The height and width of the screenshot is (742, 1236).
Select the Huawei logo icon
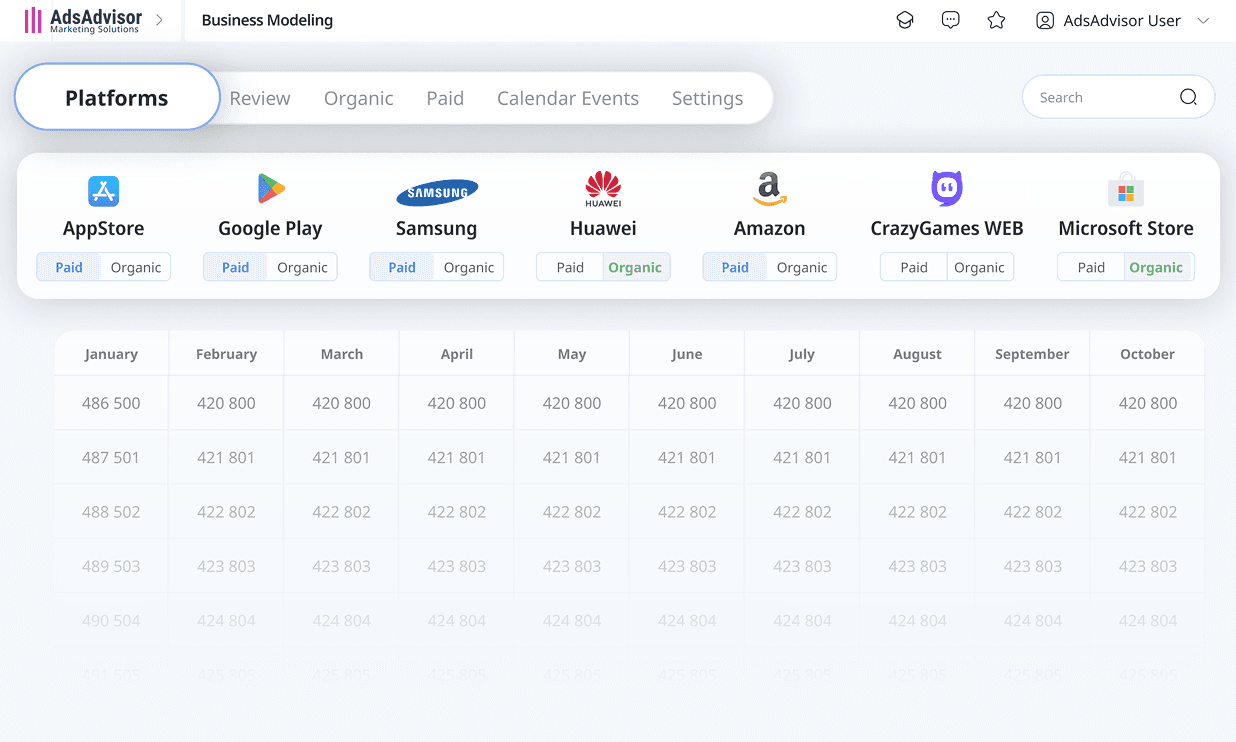(x=603, y=189)
